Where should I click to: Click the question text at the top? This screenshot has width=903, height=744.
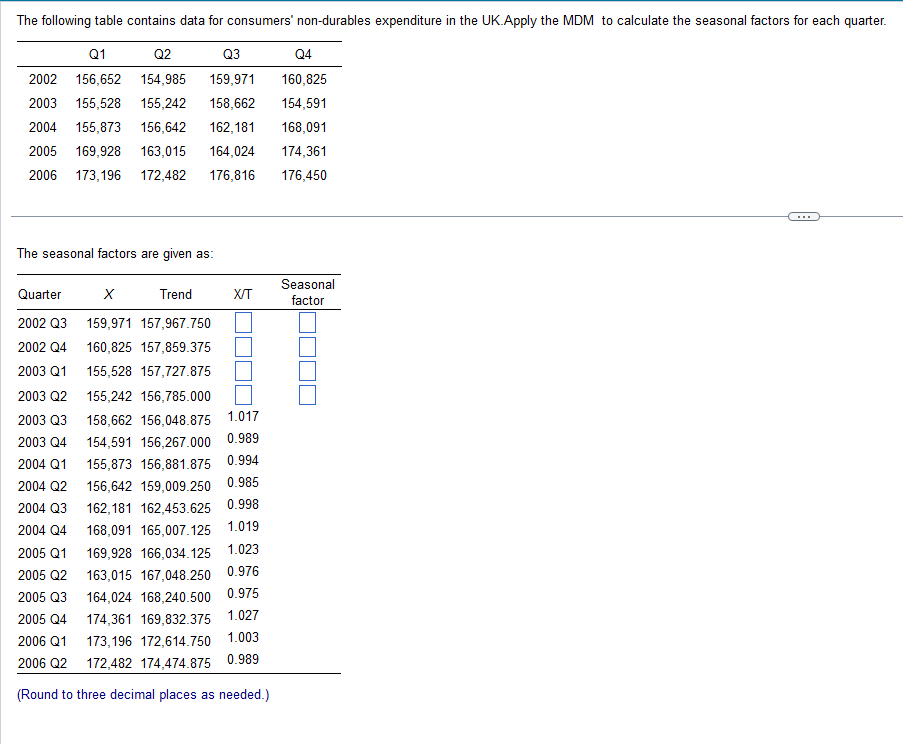point(450,20)
